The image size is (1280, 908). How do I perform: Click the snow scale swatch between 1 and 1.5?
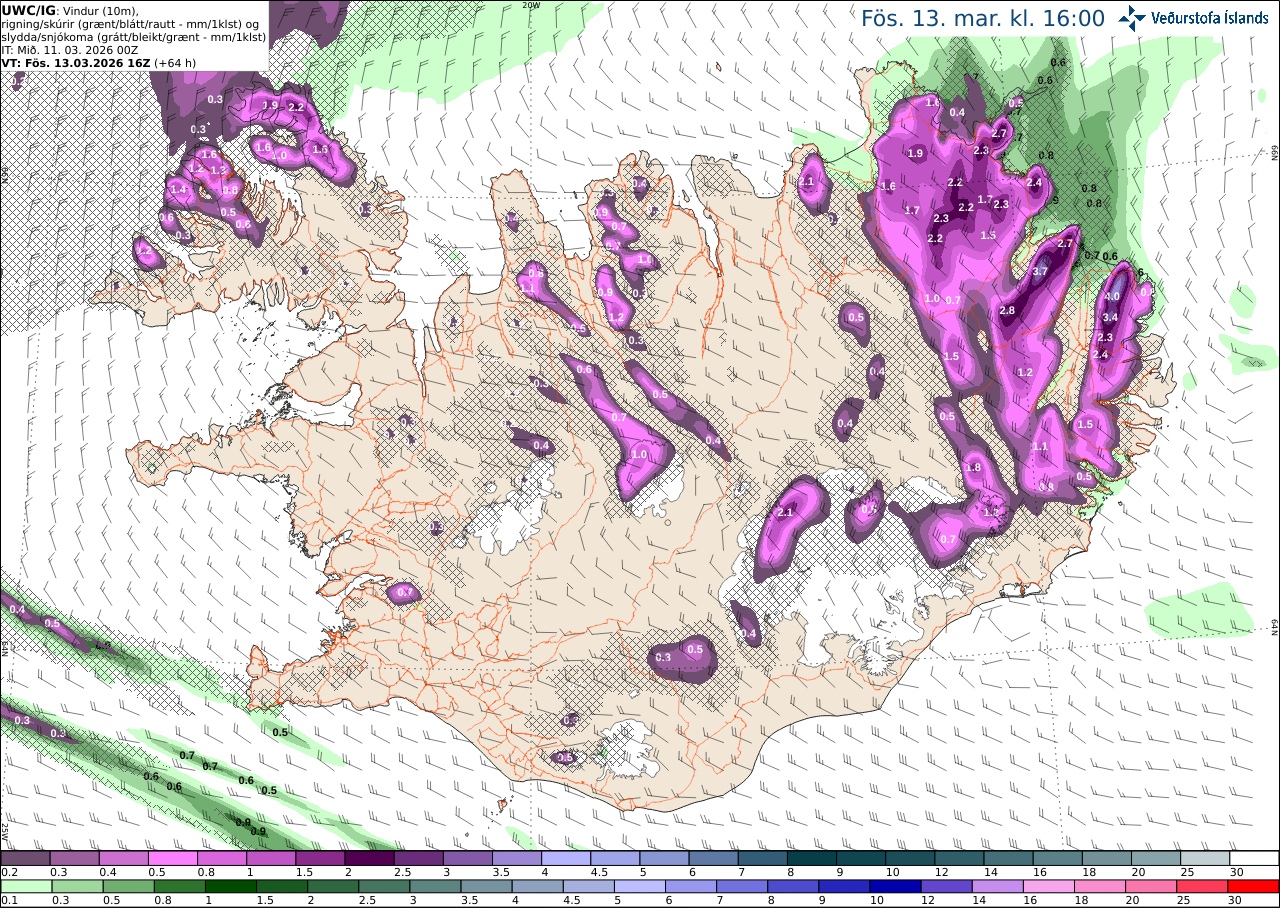[x=271, y=858]
